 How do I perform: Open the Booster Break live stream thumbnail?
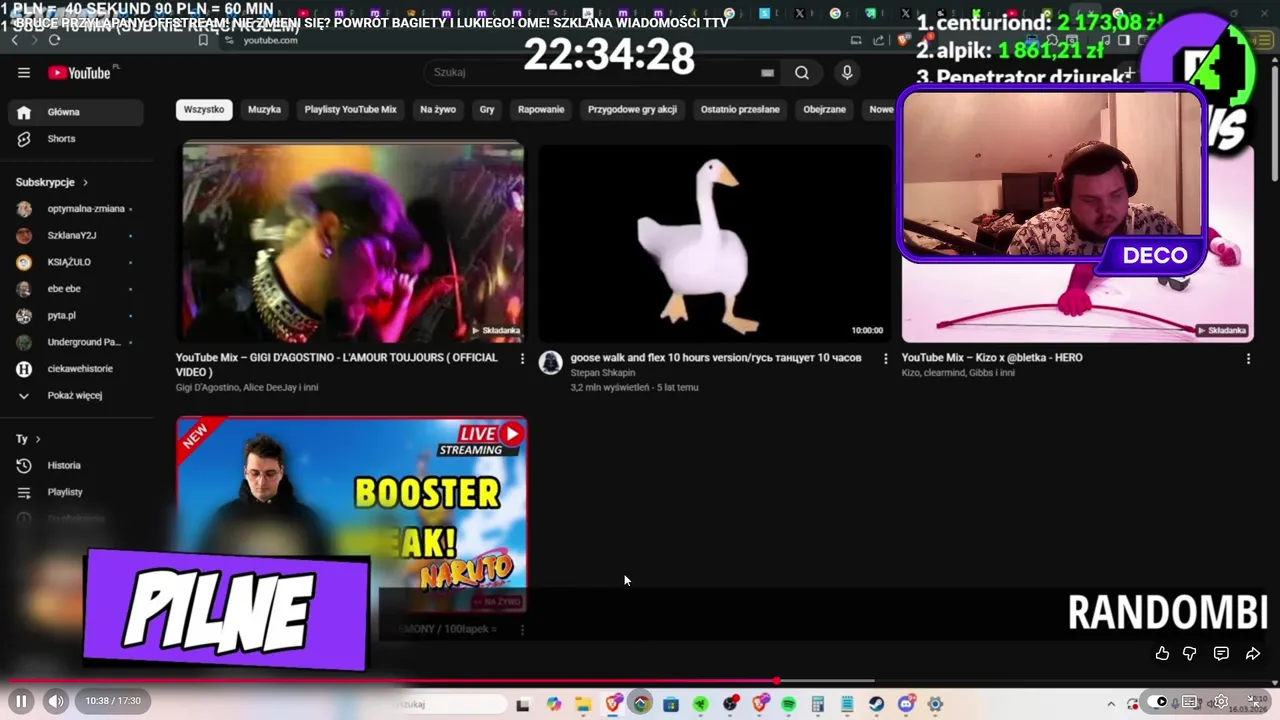(x=352, y=514)
